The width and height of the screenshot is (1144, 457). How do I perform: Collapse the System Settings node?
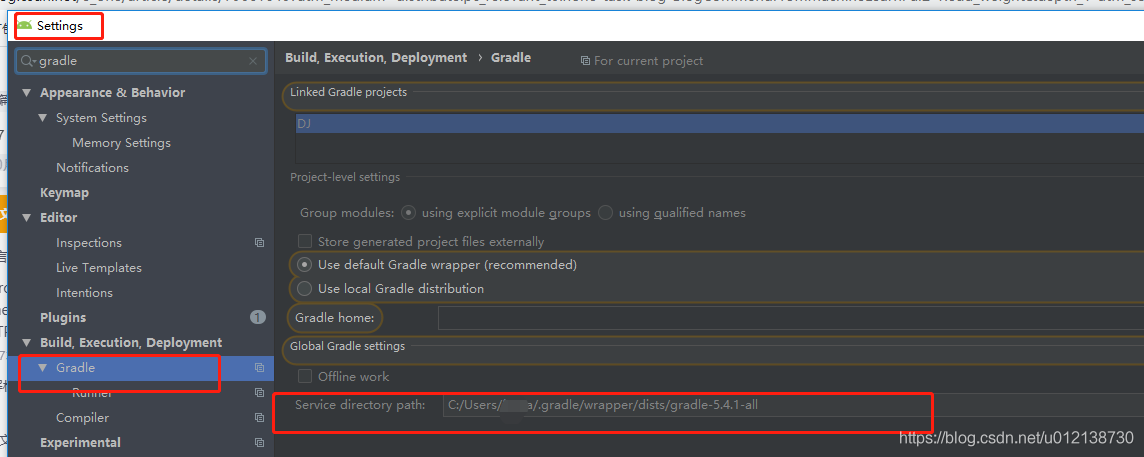43,118
